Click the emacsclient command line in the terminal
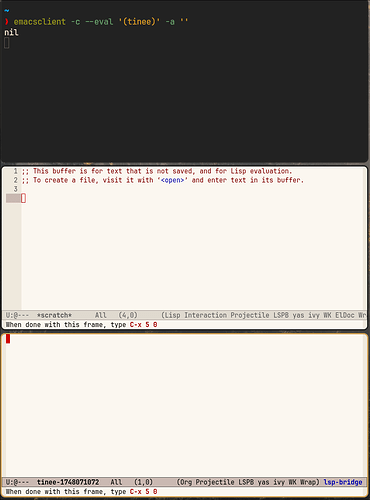 [101, 22]
